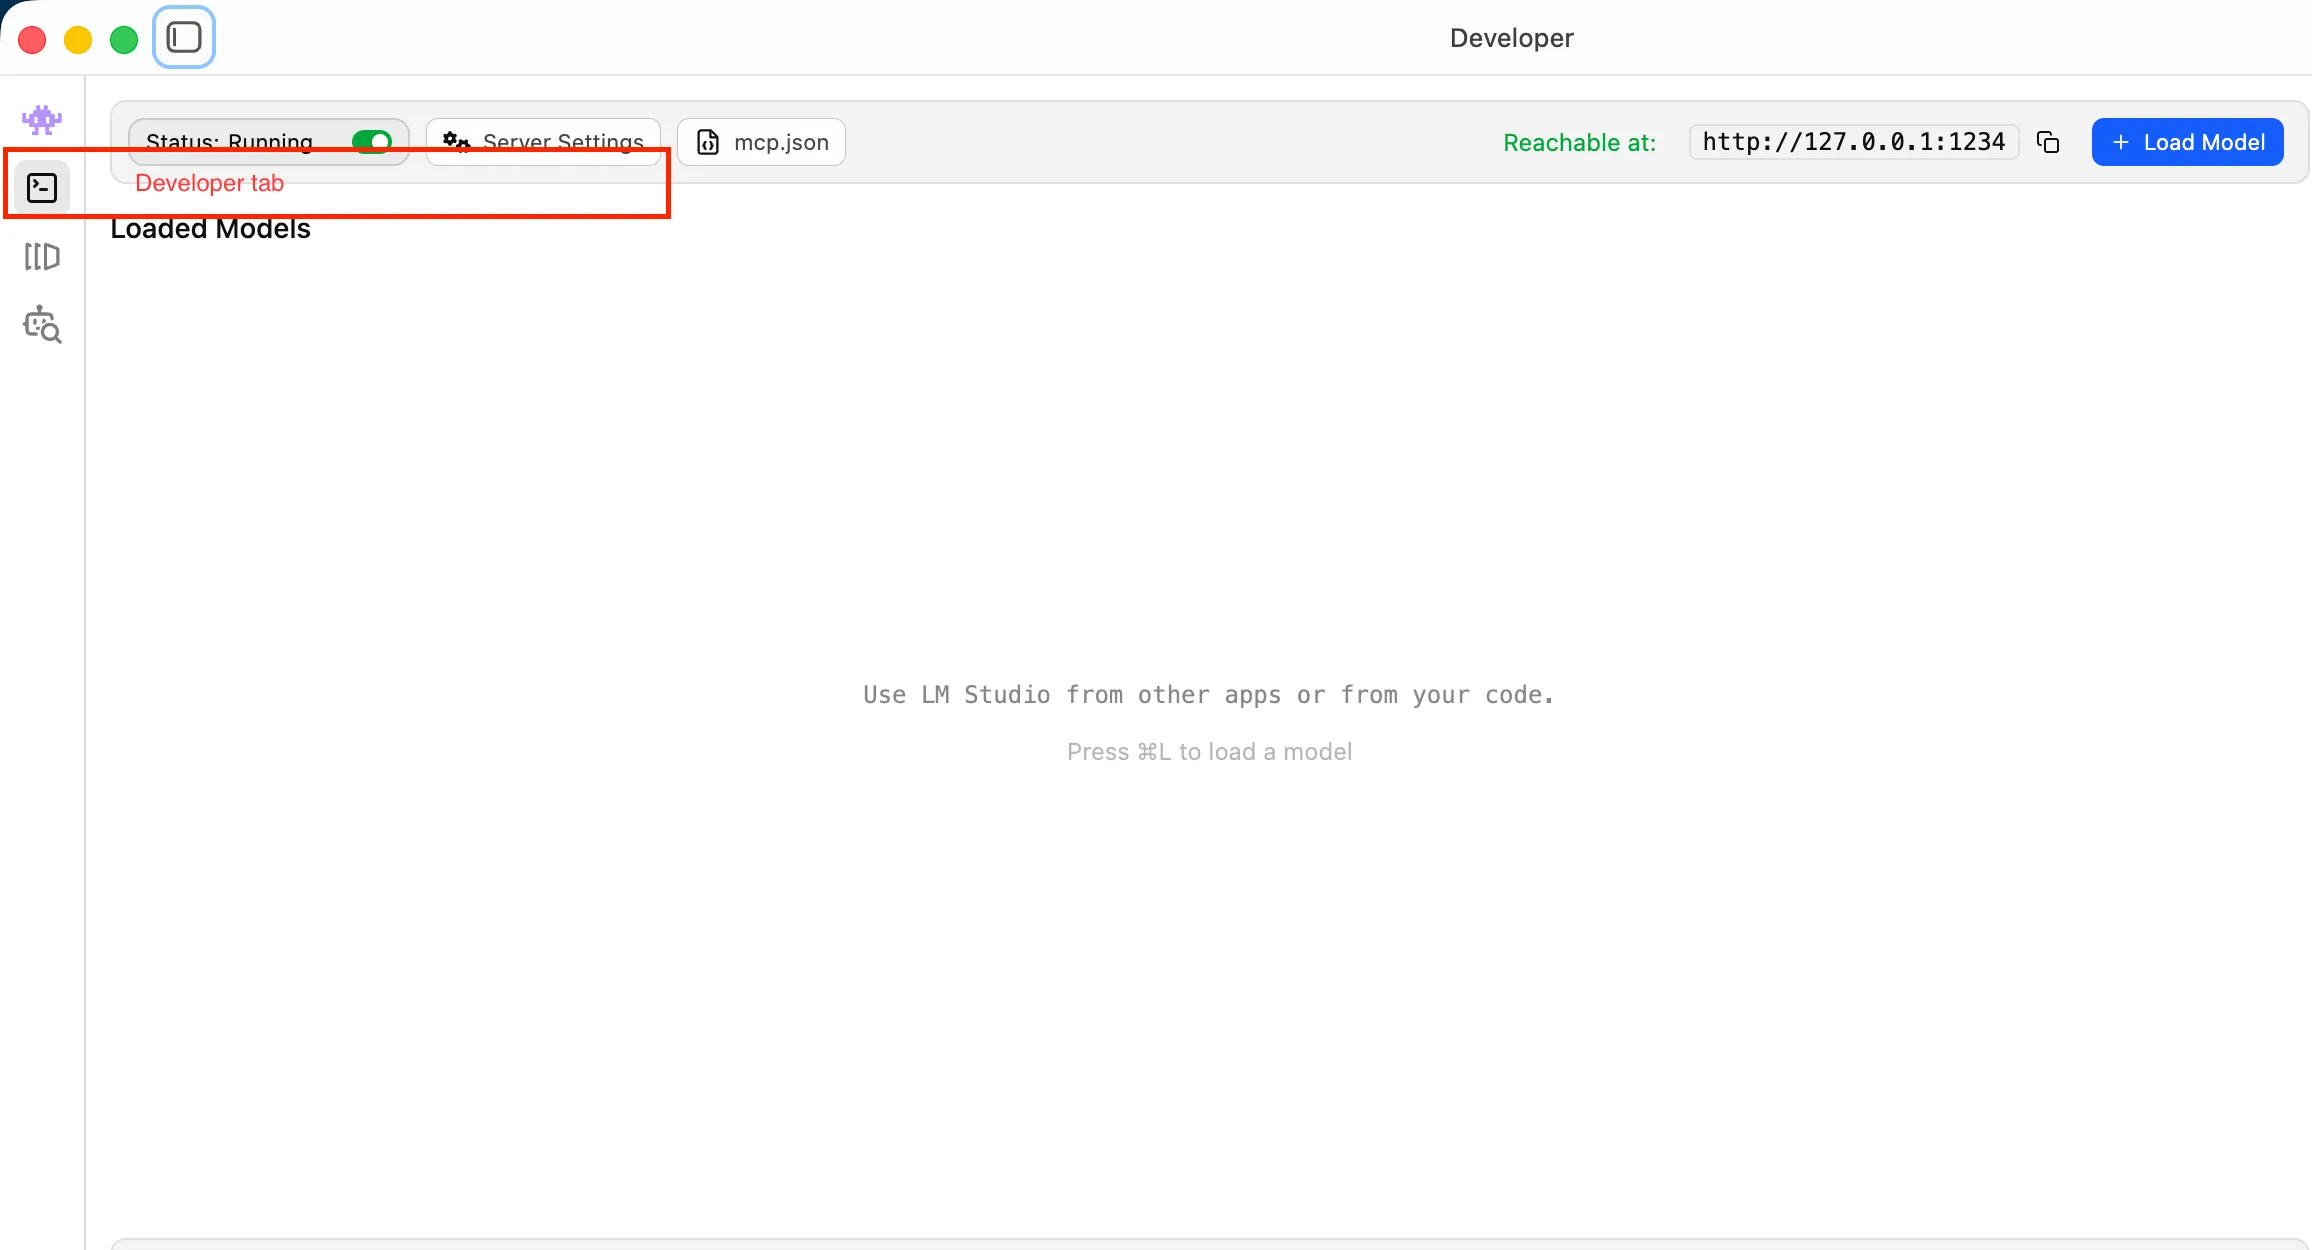This screenshot has height=1250, width=2312.
Task: Click the Load Model button
Action: (2187, 142)
